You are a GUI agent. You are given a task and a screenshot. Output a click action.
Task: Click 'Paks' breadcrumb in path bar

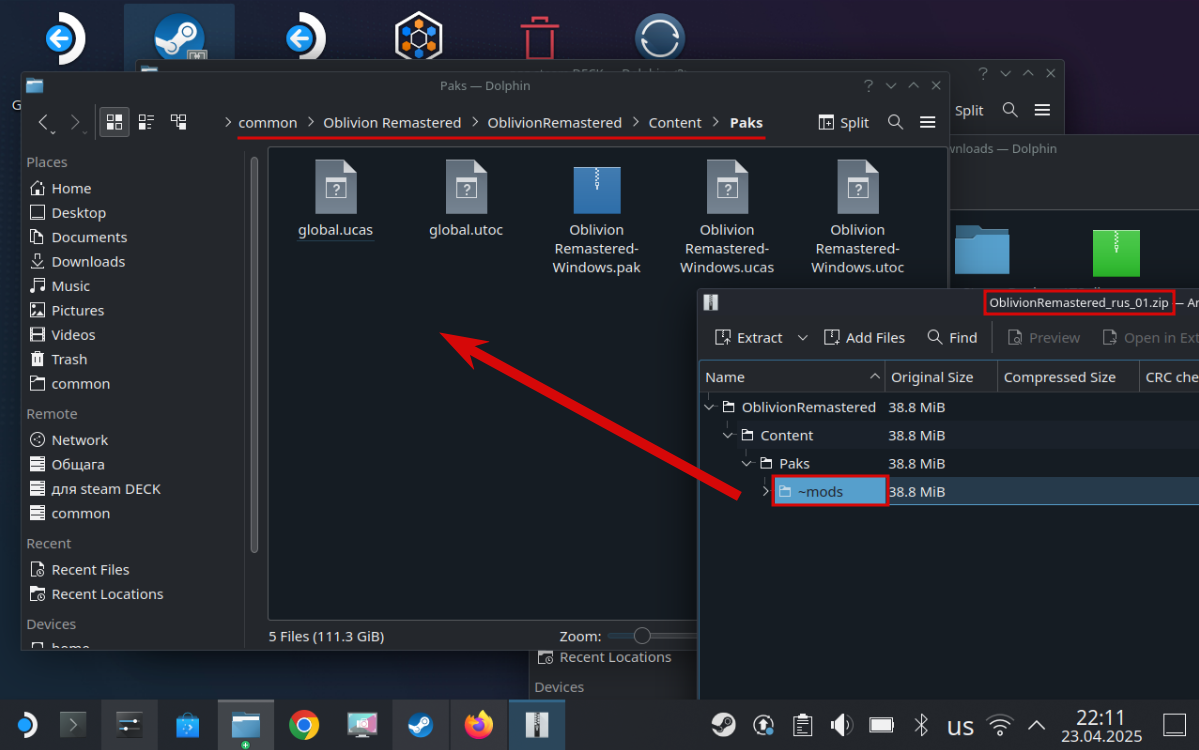coord(746,122)
